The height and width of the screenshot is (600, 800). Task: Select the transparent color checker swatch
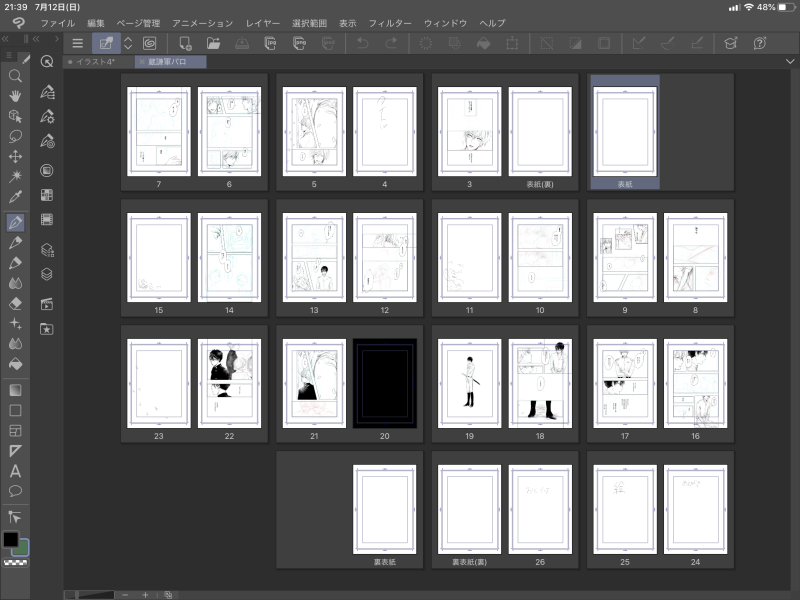(x=14, y=564)
